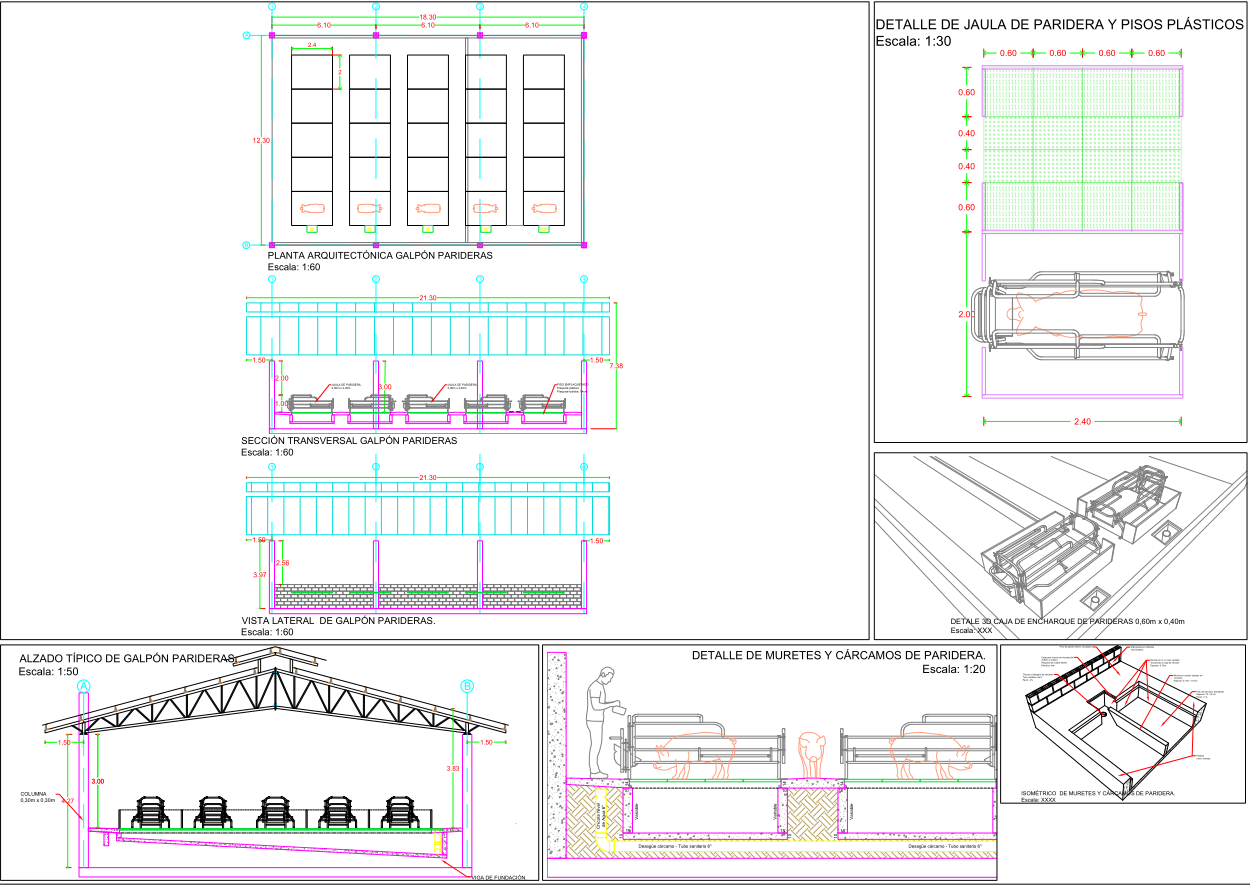Select the 'Ducto Nivel de Agua 6"' pipe label
The height and width of the screenshot is (886, 1250).
coord(603,815)
